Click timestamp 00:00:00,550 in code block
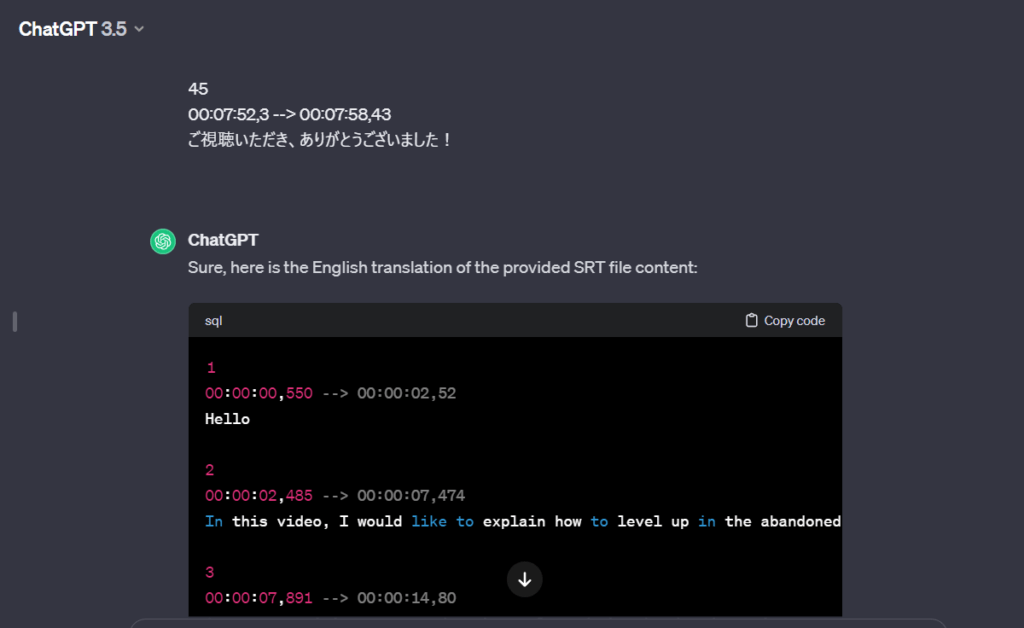 tap(259, 394)
